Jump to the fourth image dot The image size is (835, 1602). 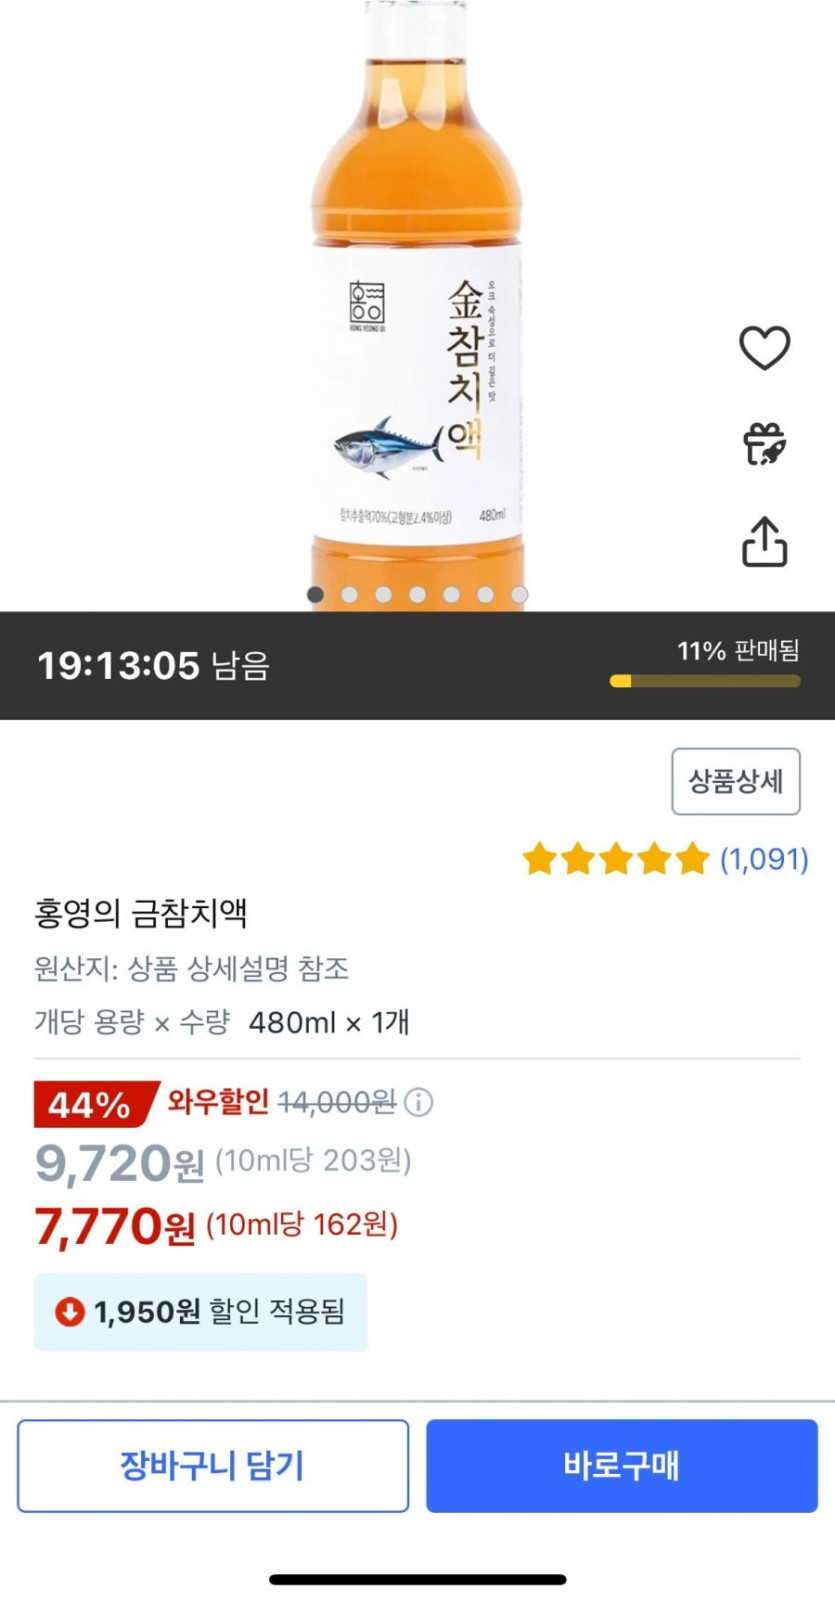click(417, 595)
